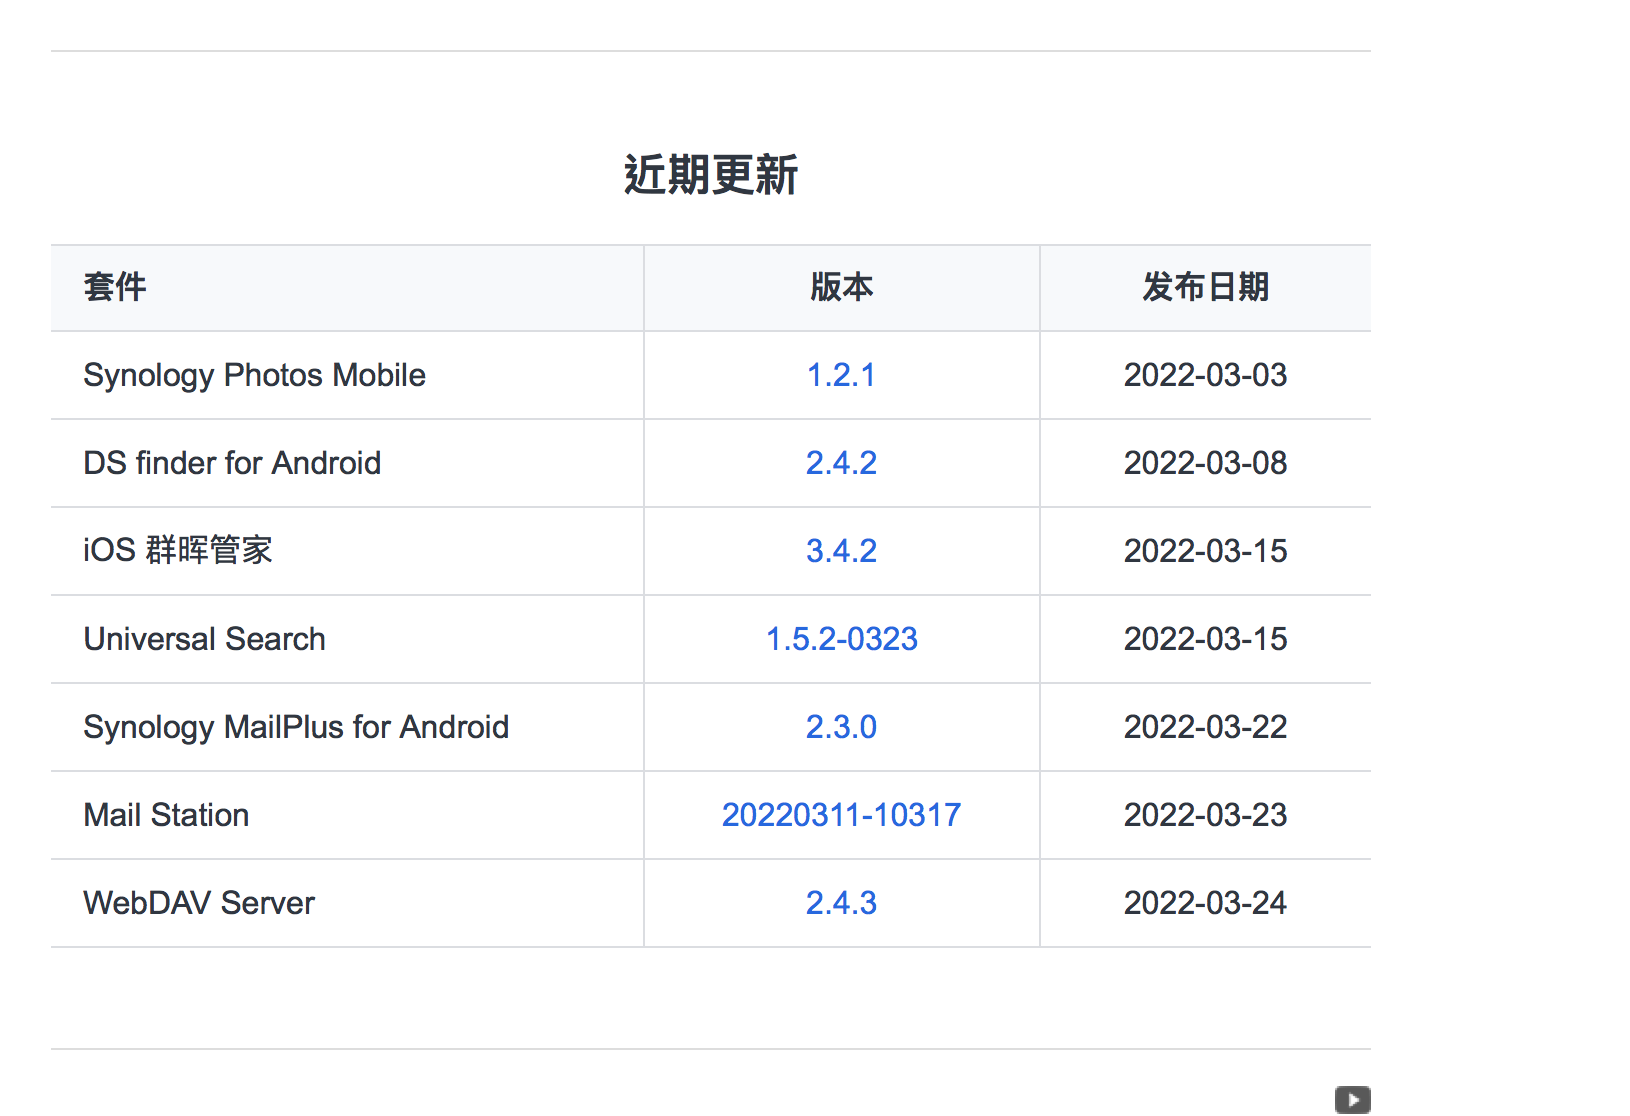Open WebDAV Server version 2.4.3 link

(x=841, y=903)
